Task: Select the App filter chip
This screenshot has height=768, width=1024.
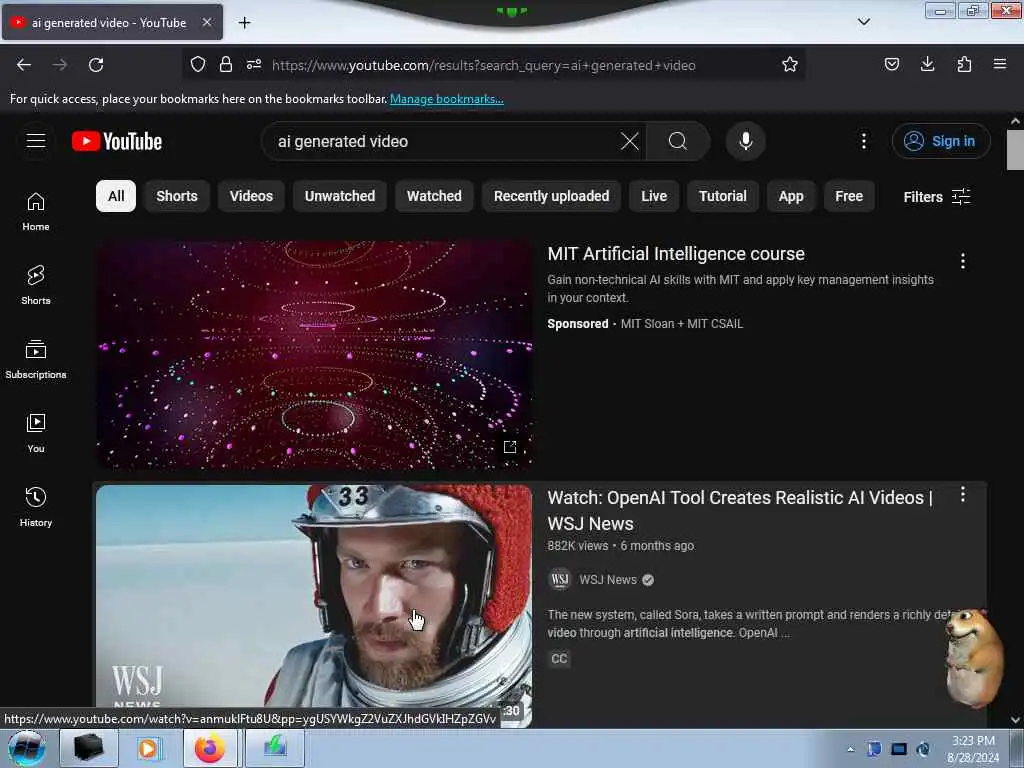Action: coord(791,196)
